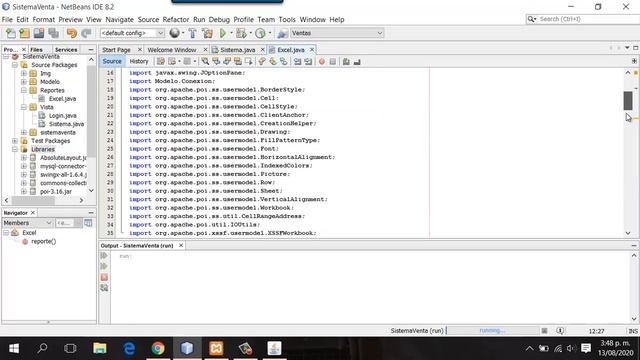Click the Comment lines editor icon
This screenshot has width=640, height=360.
tap(346, 62)
